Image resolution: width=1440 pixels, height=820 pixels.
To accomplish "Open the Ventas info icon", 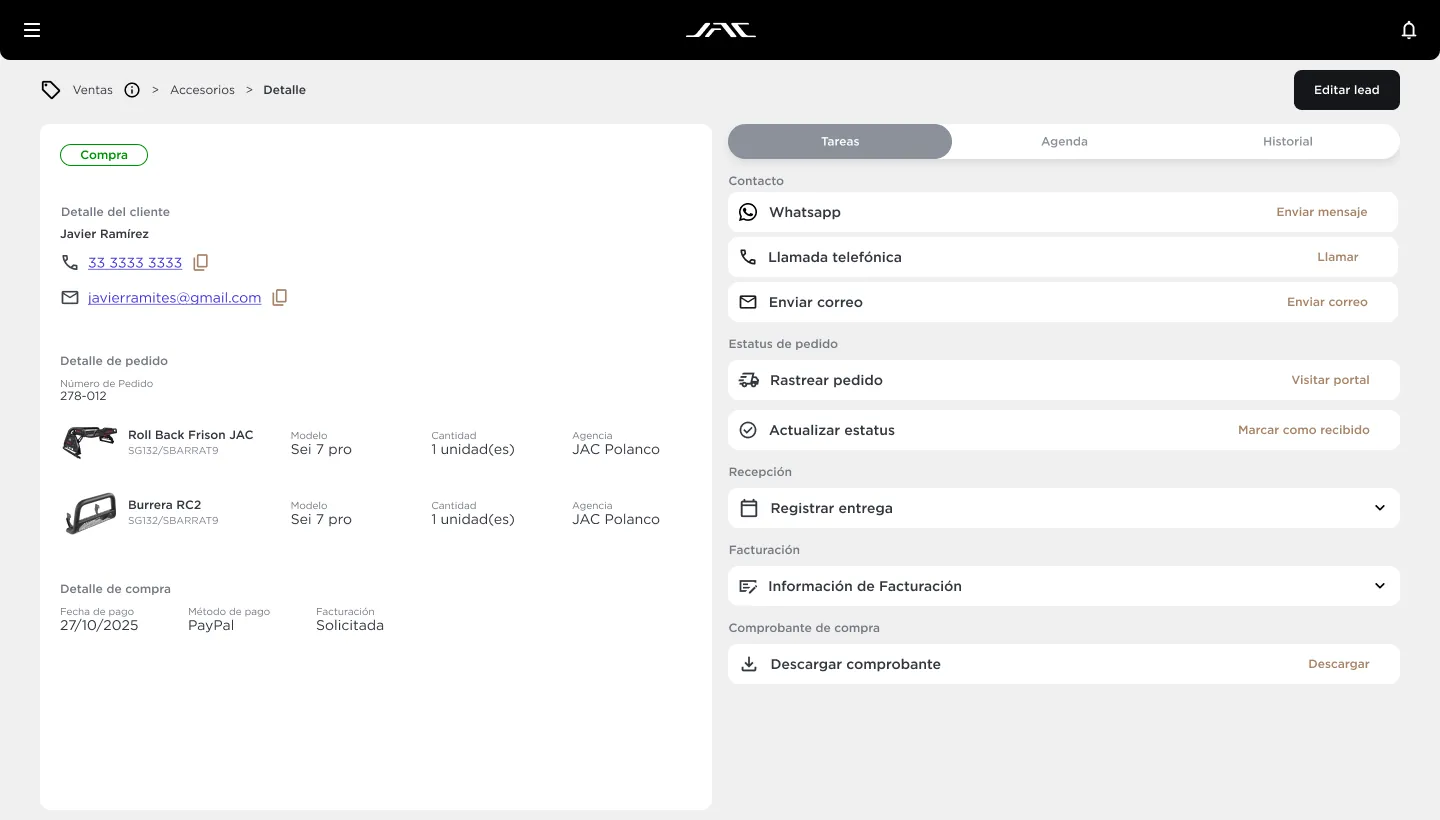I will (132, 90).
